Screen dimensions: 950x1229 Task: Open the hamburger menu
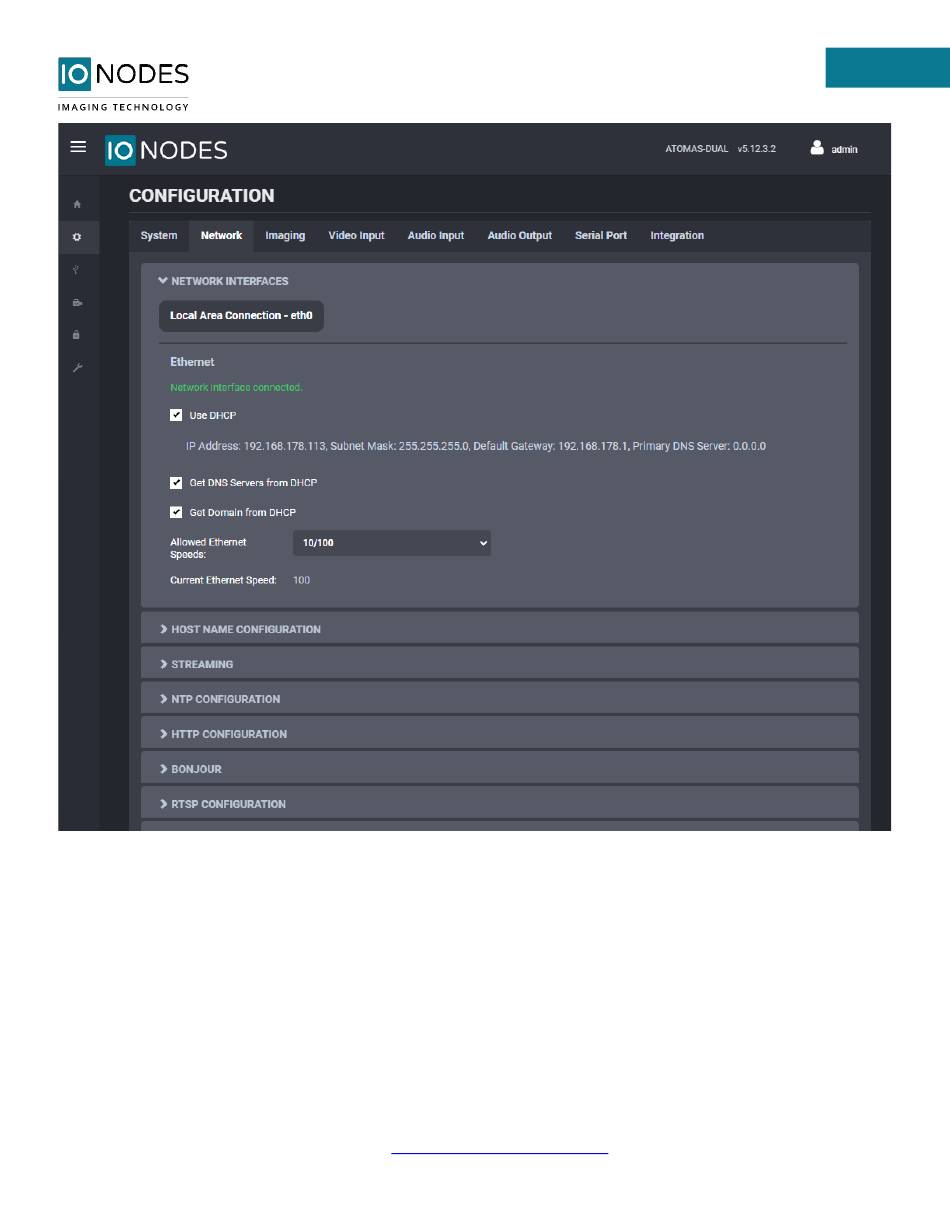[78, 146]
